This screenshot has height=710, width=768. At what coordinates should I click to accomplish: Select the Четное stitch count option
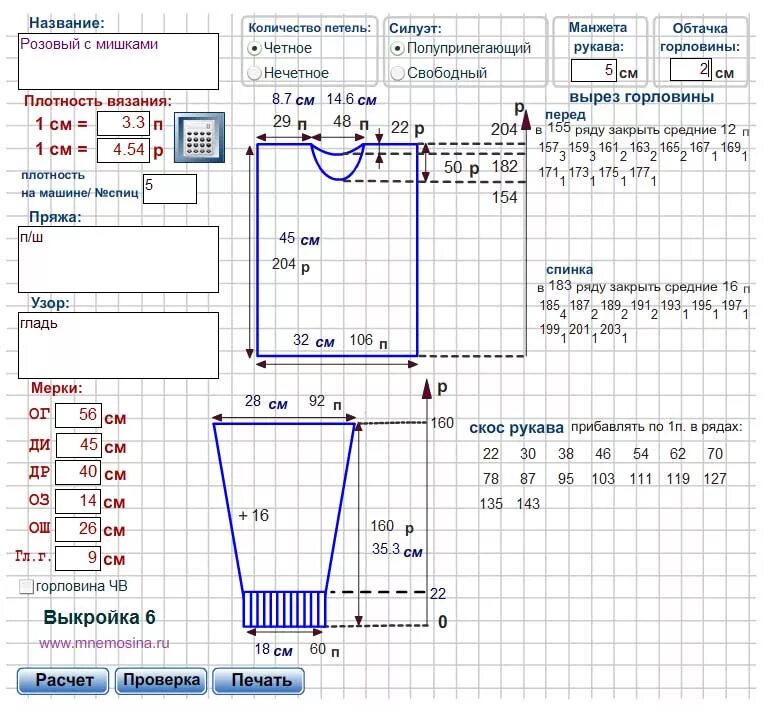[254, 48]
